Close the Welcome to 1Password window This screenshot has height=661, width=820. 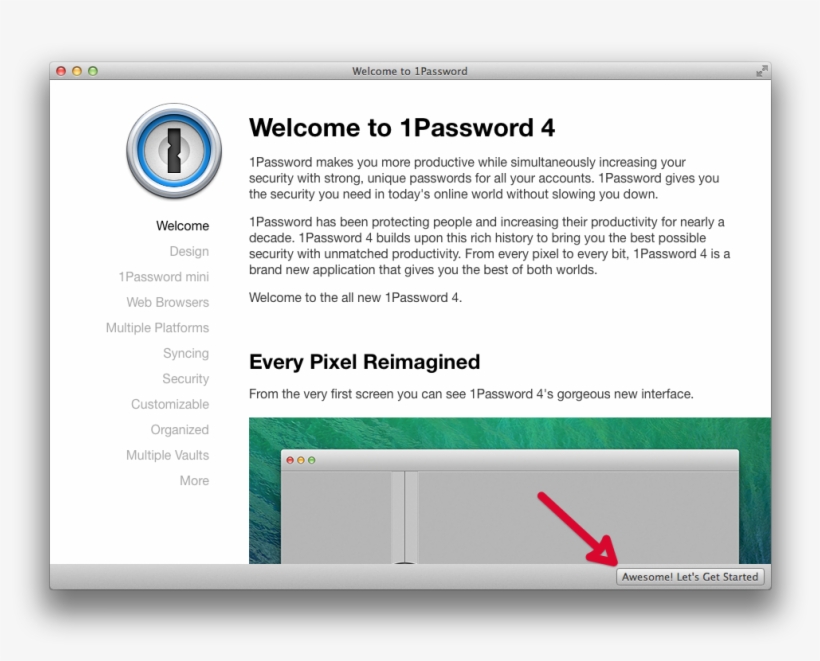[x=61, y=71]
